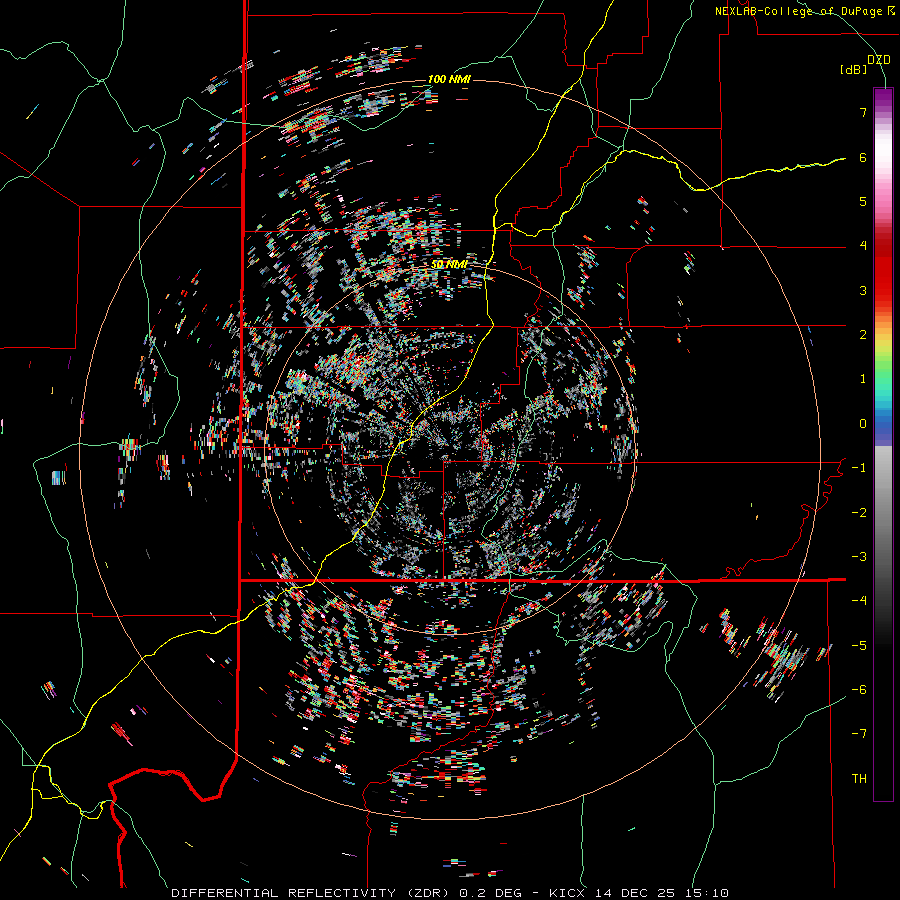The image size is (900, 900).
Task: Click the -1 value on color scale
Action: click(x=859, y=468)
